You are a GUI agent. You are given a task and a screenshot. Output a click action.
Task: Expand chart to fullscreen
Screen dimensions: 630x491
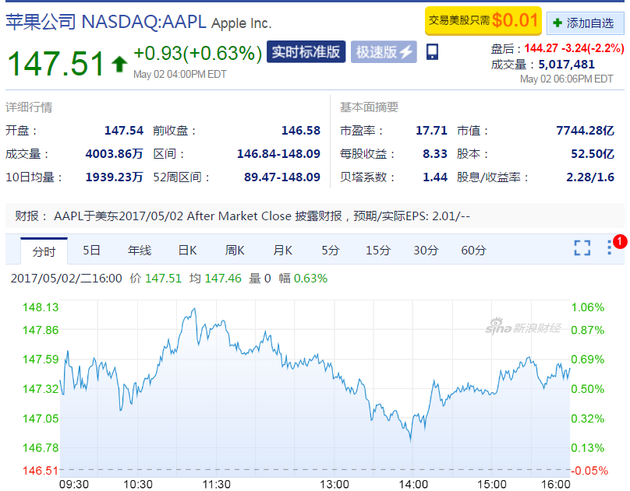582,248
